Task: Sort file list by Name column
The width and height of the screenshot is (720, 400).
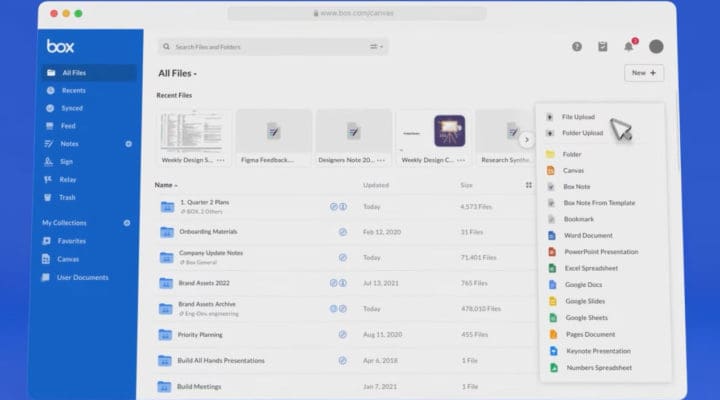Action: point(166,185)
